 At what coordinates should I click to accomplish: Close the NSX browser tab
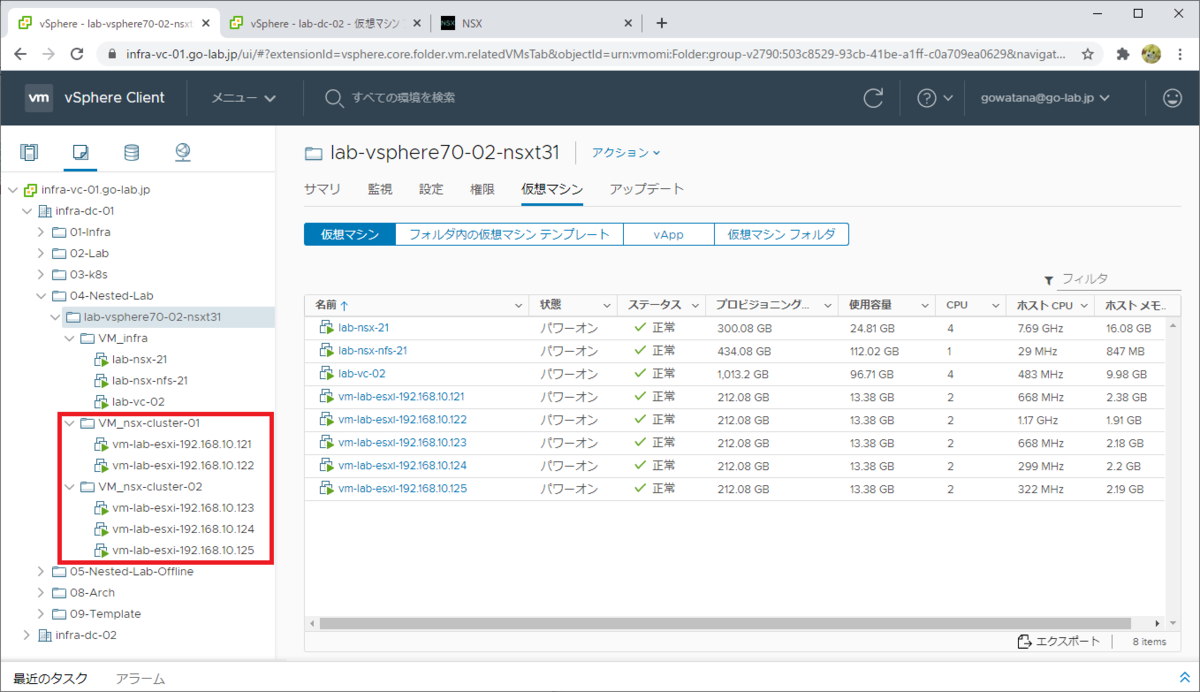point(628,23)
